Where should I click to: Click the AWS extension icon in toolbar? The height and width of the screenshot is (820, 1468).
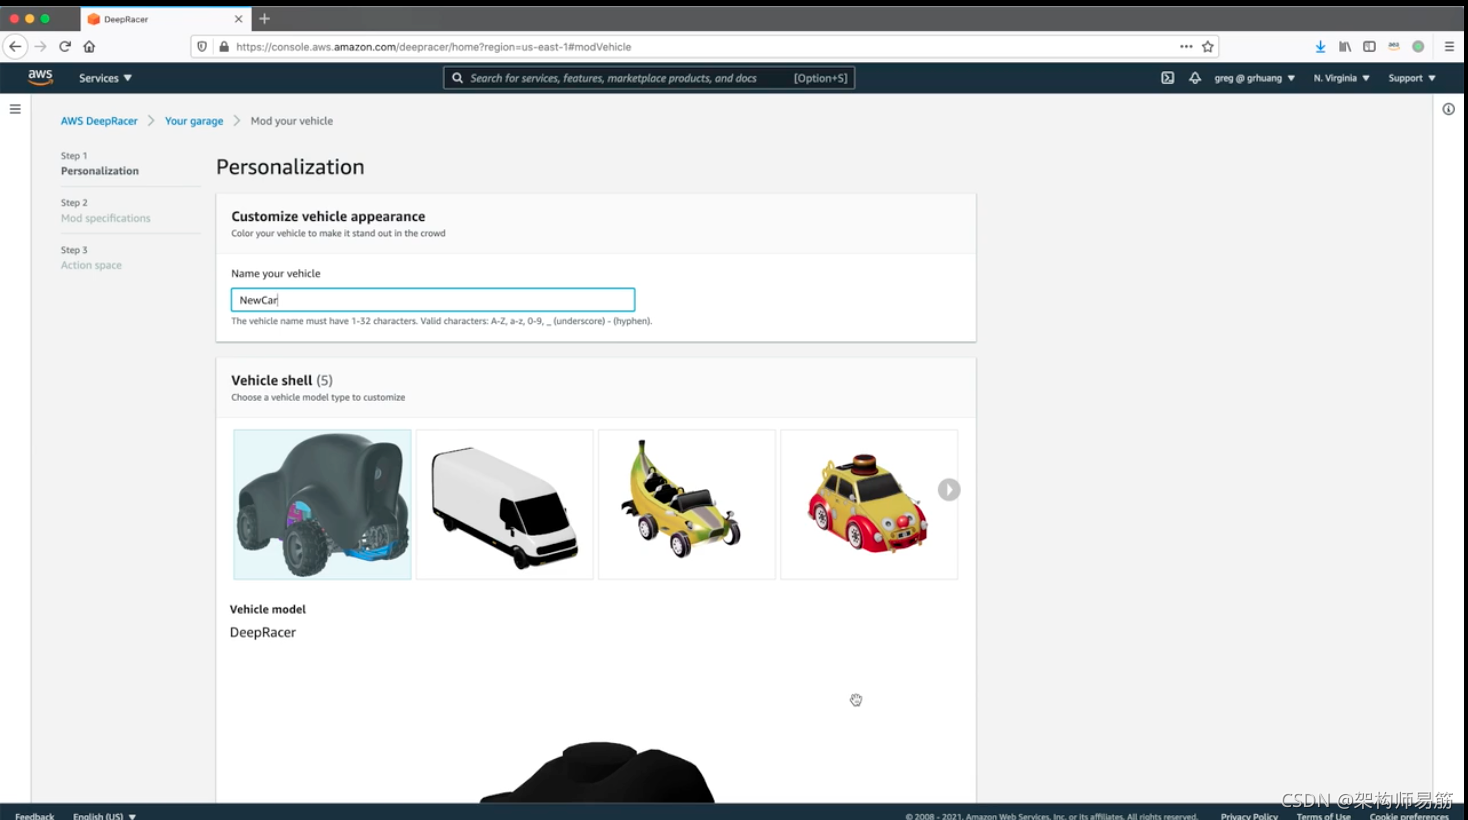click(x=1394, y=46)
